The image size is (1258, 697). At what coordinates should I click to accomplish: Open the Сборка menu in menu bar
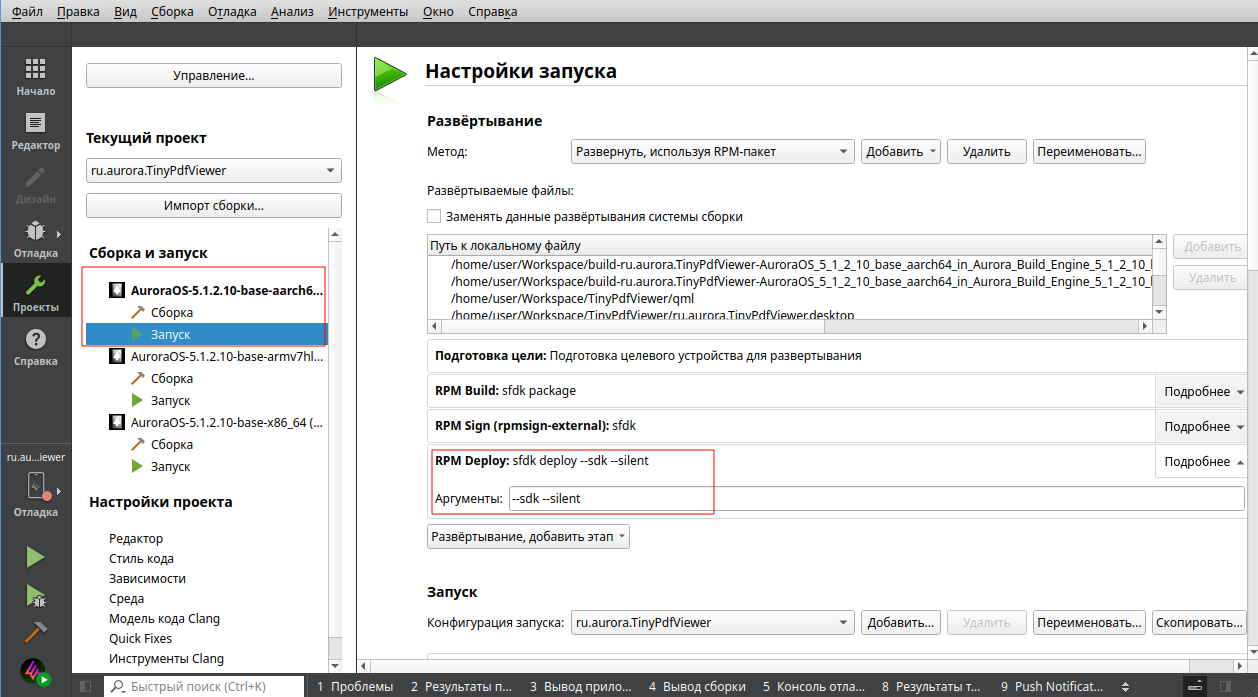pos(173,12)
